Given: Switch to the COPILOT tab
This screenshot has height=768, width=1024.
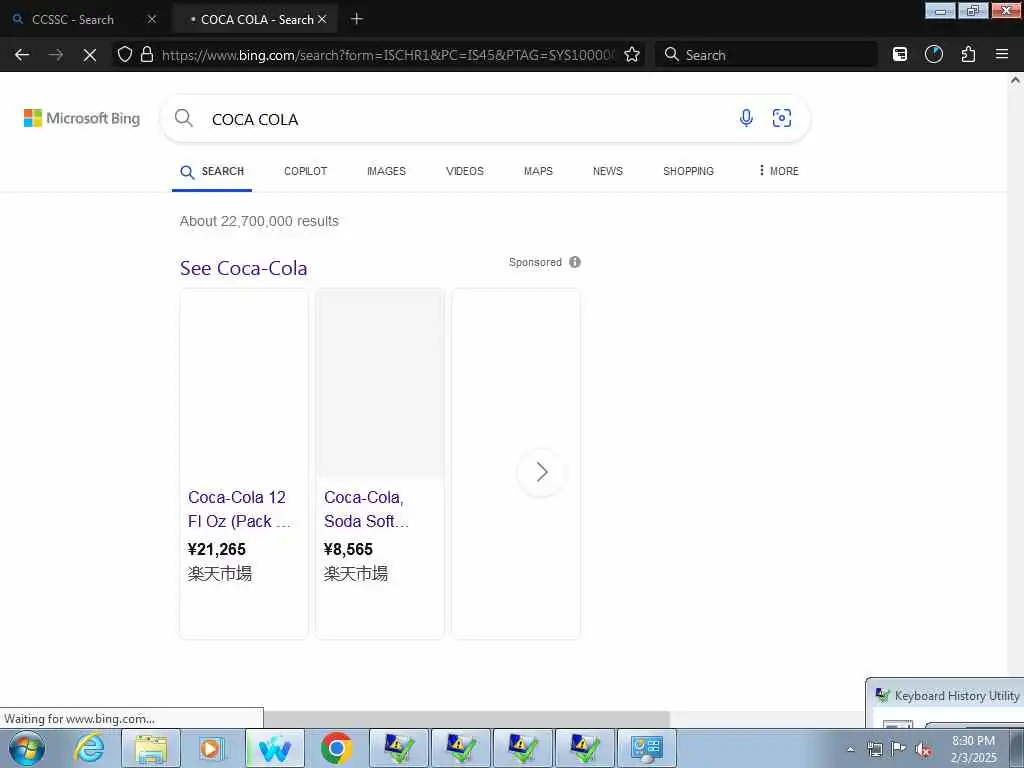Looking at the screenshot, I should [x=306, y=171].
